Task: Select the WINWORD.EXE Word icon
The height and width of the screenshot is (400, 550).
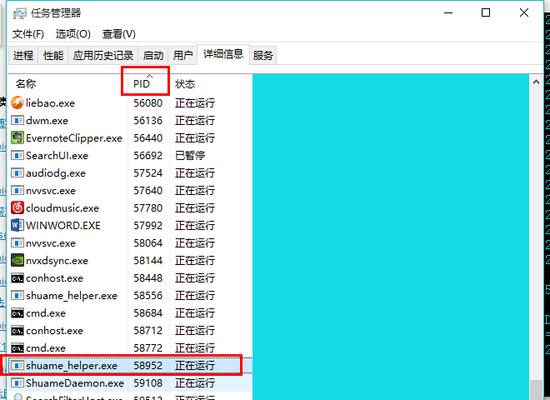Action: 17,225
